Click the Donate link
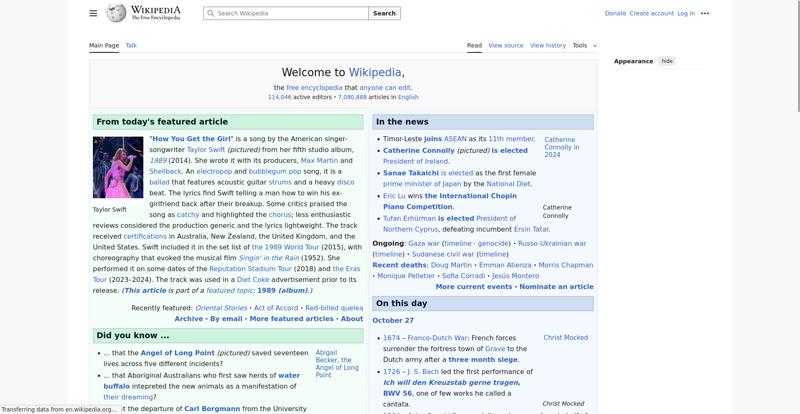 pyautogui.click(x=615, y=13)
